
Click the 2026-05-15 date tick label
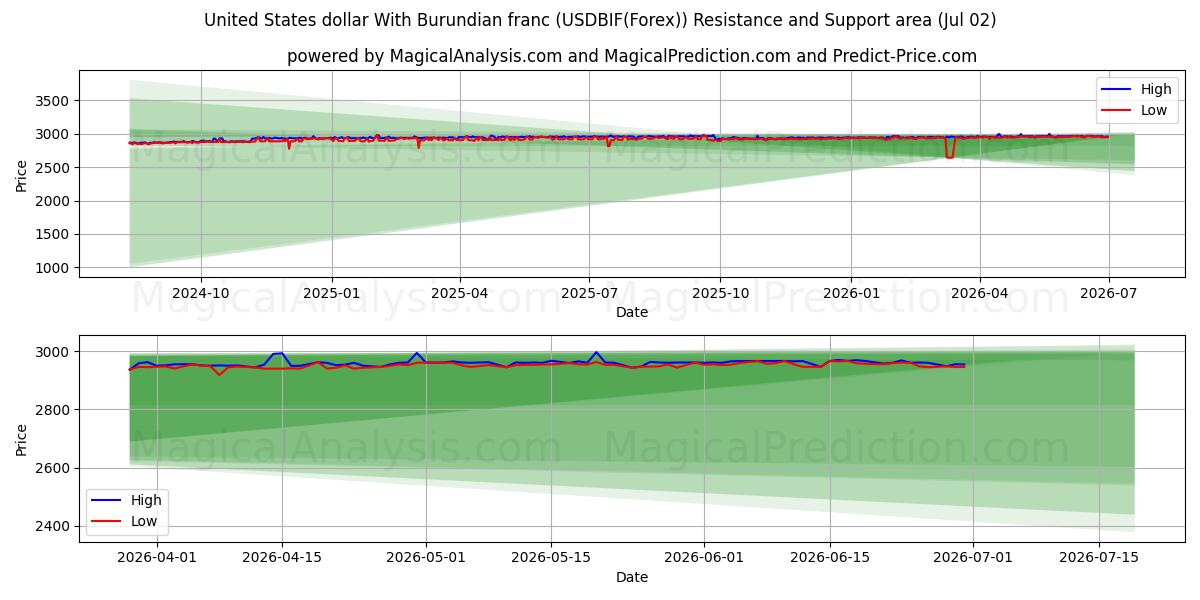(551, 557)
